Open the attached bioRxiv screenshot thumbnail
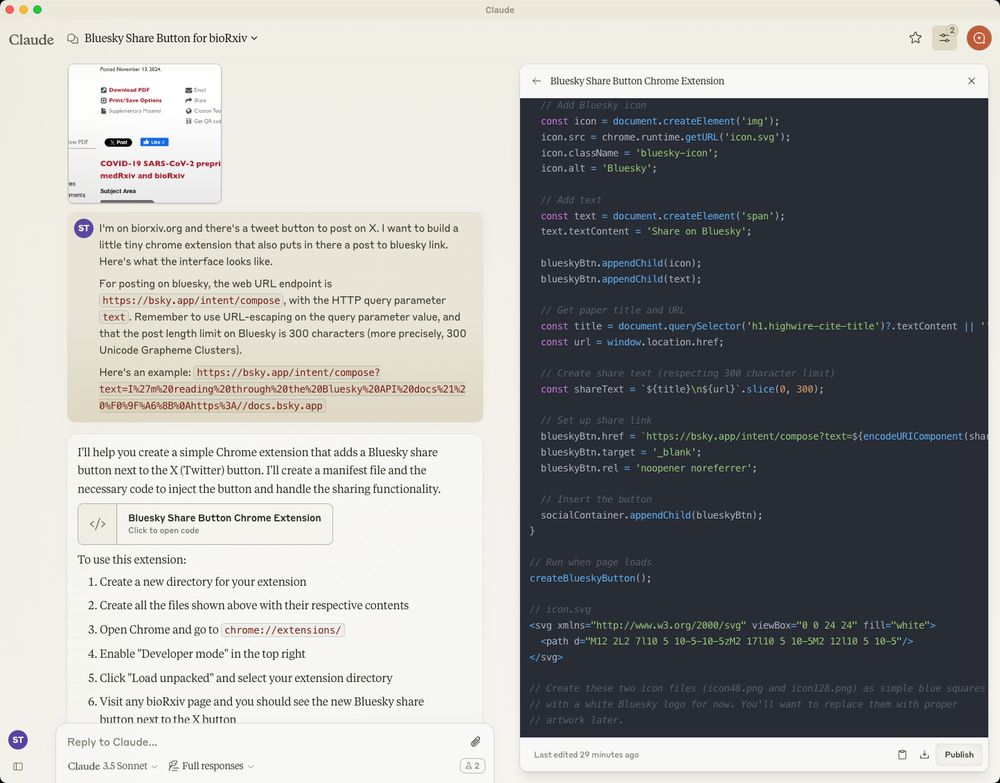 tap(145, 133)
